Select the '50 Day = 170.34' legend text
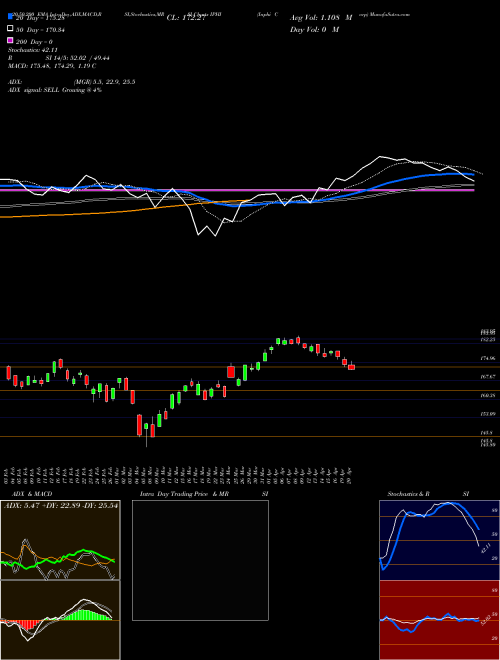Screen dimensions: 500x660 40,30
